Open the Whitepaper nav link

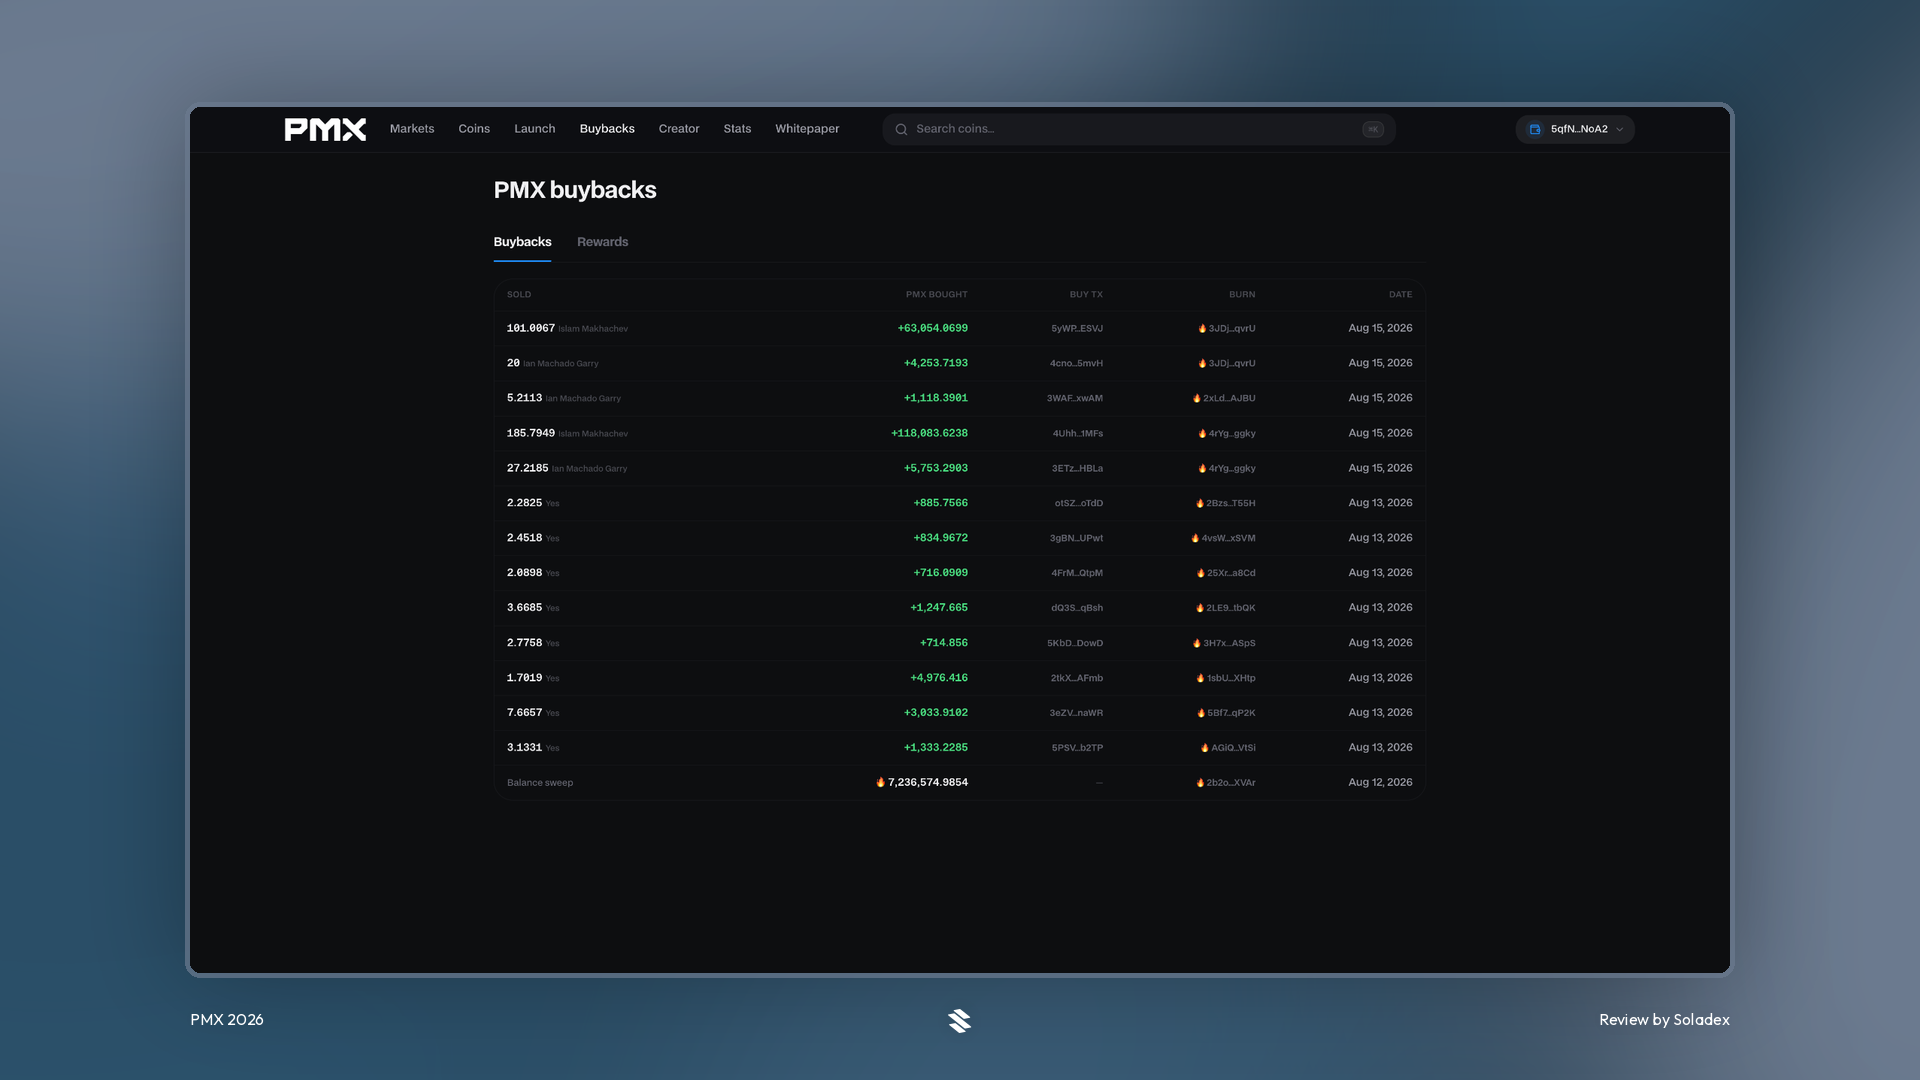(807, 129)
